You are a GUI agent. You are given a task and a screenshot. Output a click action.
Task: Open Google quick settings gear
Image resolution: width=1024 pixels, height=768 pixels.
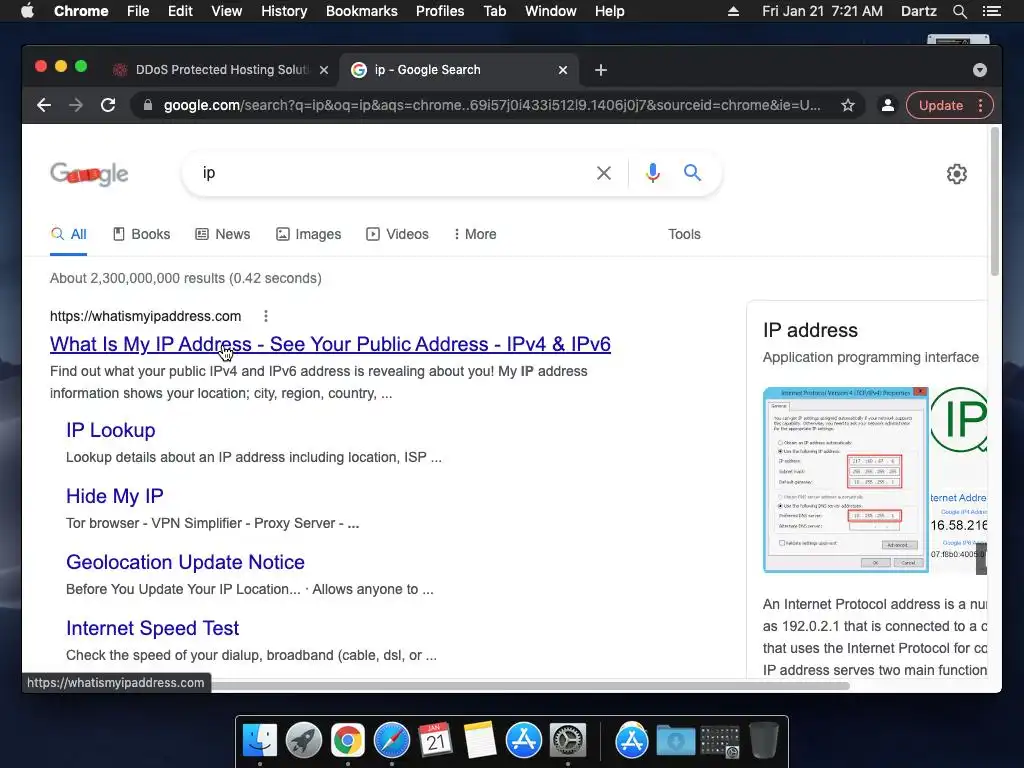(957, 174)
